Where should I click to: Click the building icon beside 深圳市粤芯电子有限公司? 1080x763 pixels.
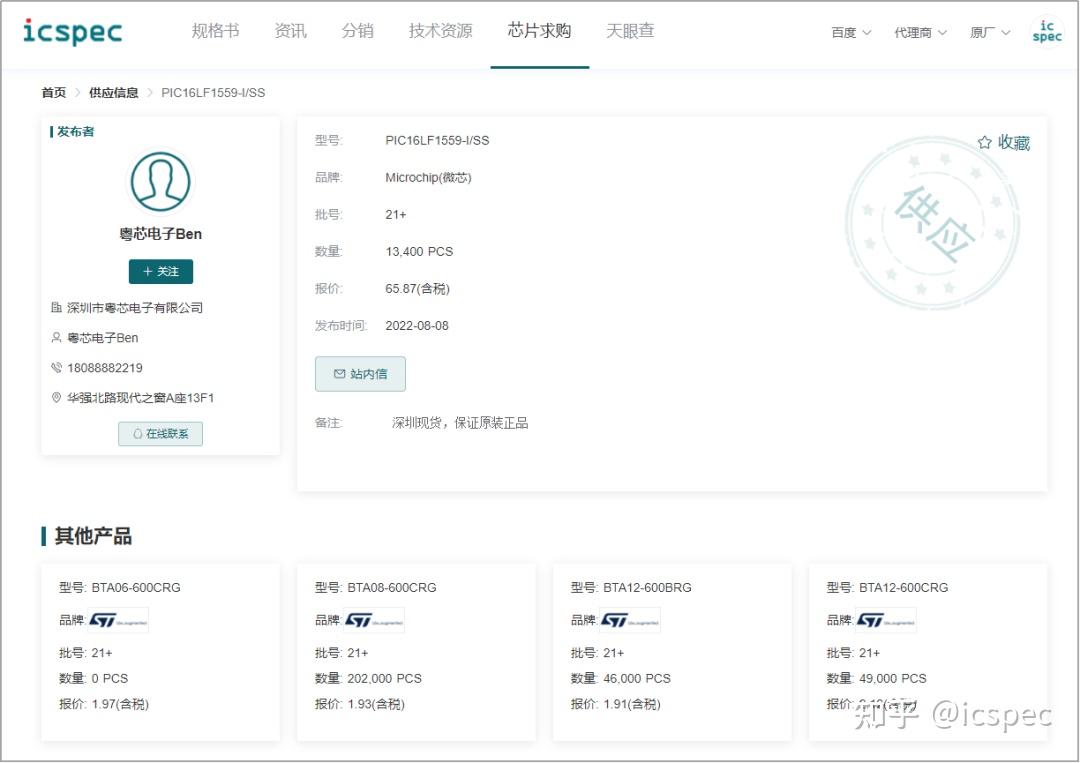(x=58, y=307)
